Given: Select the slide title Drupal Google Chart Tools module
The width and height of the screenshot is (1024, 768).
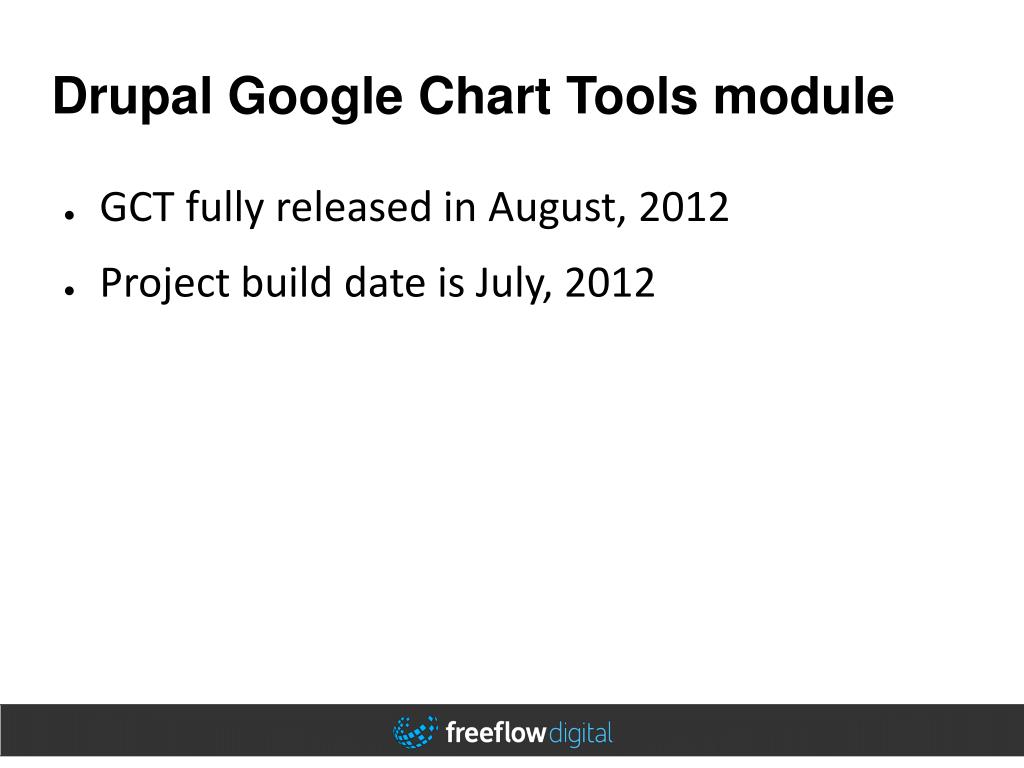Looking at the screenshot, I should [x=473, y=98].
